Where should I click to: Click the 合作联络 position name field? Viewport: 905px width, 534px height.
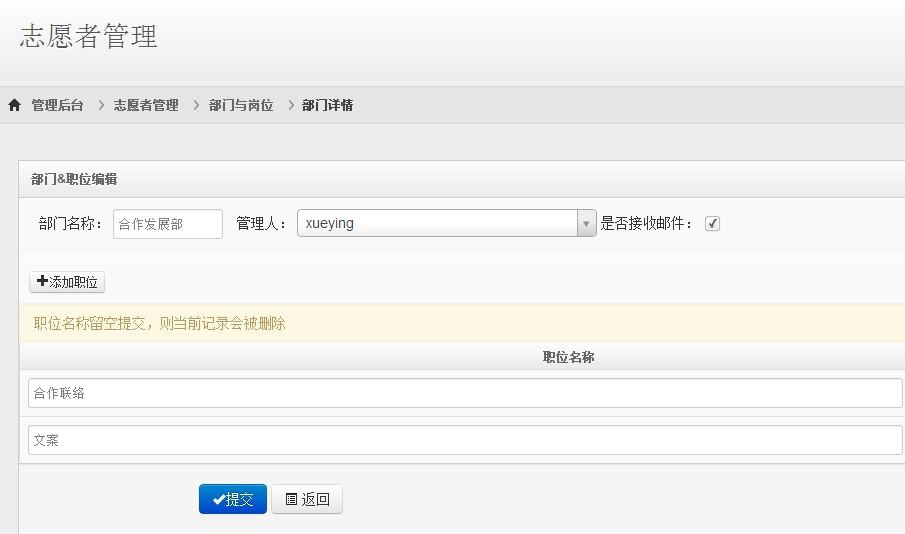(465, 393)
